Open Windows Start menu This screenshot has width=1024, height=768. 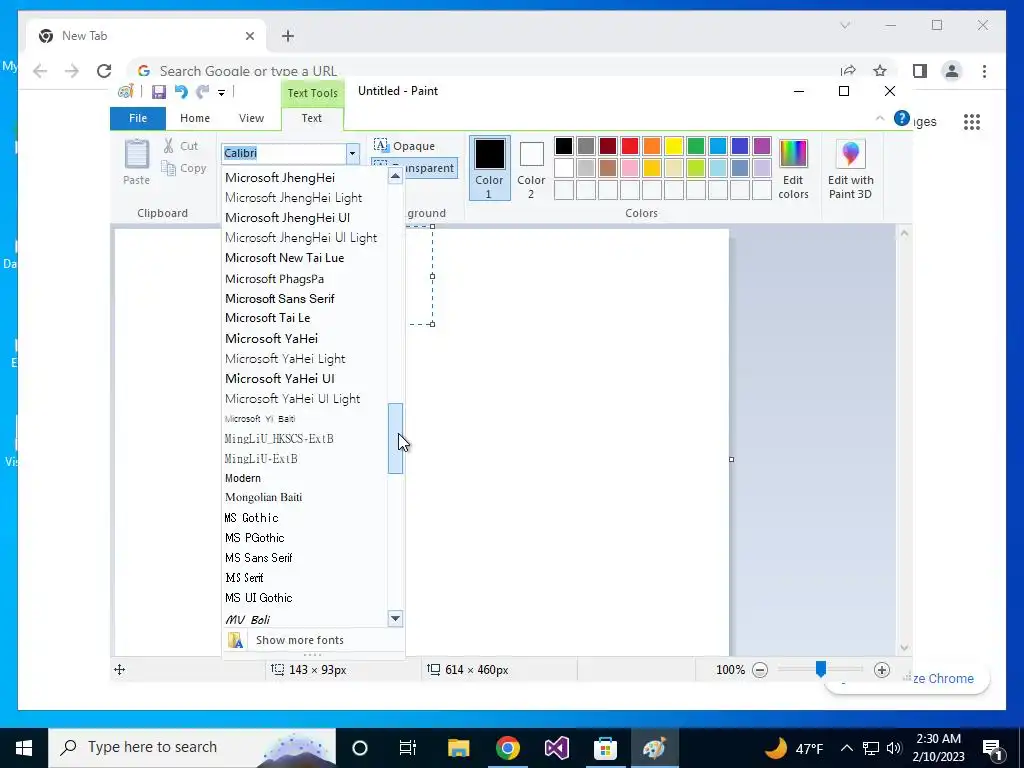point(24,748)
